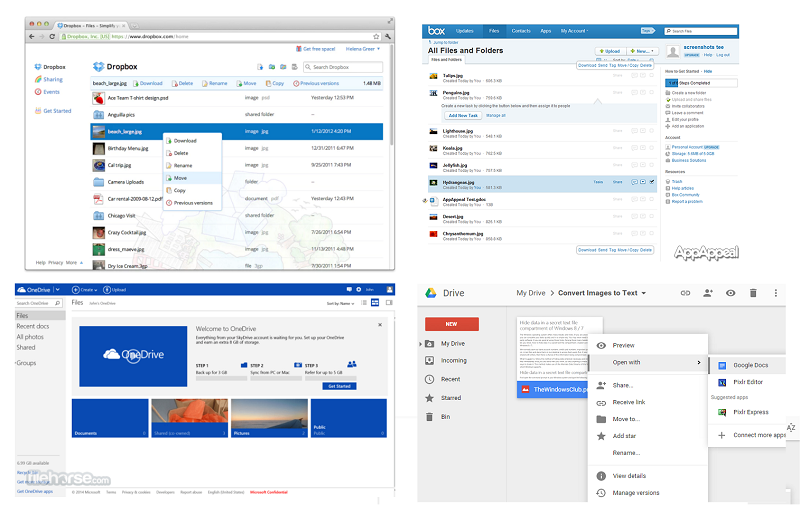Toggle the checkbox on Desert.jpg row in Box

pyautogui.click(x=652, y=216)
